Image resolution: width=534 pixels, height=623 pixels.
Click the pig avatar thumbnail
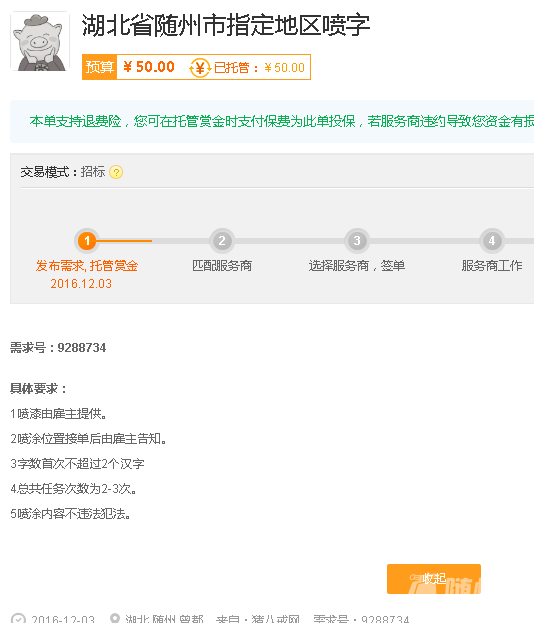pyautogui.click(x=40, y=41)
